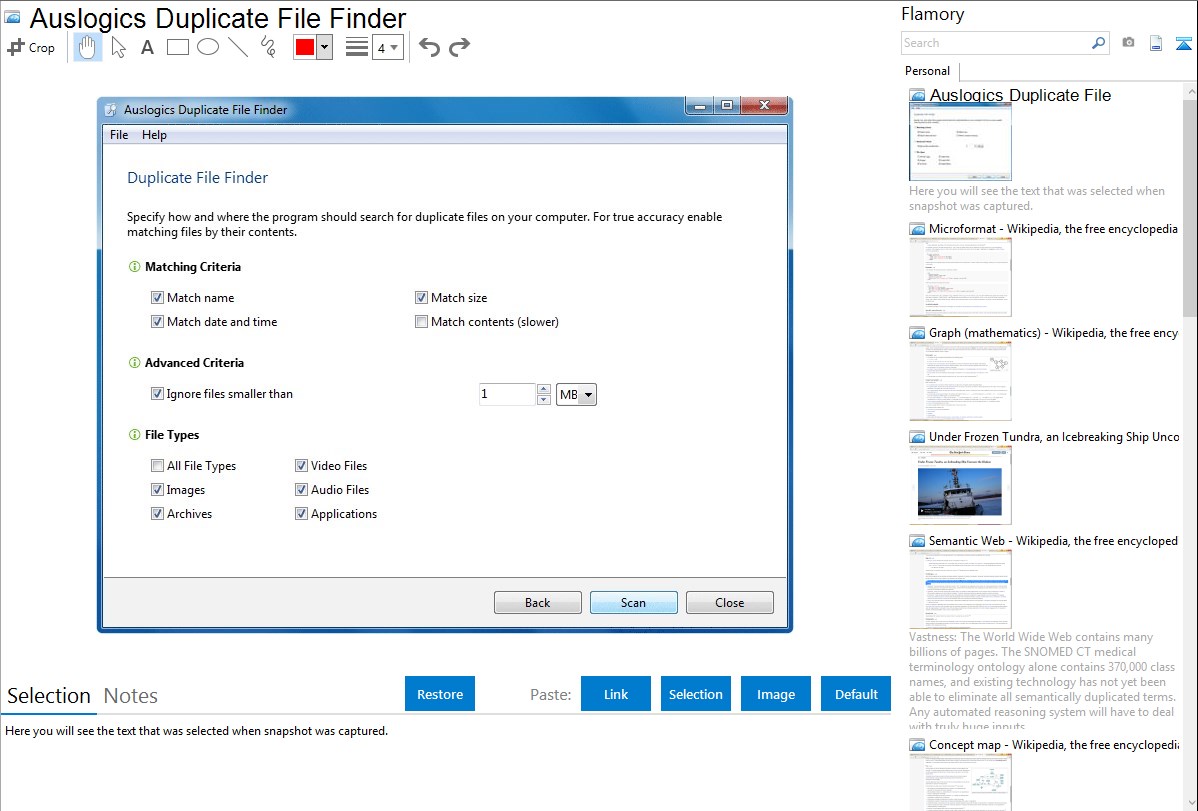Uncheck Images file type
Image resolution: width=1198 pixels, height=811 pixels.
tap(157, 489)
